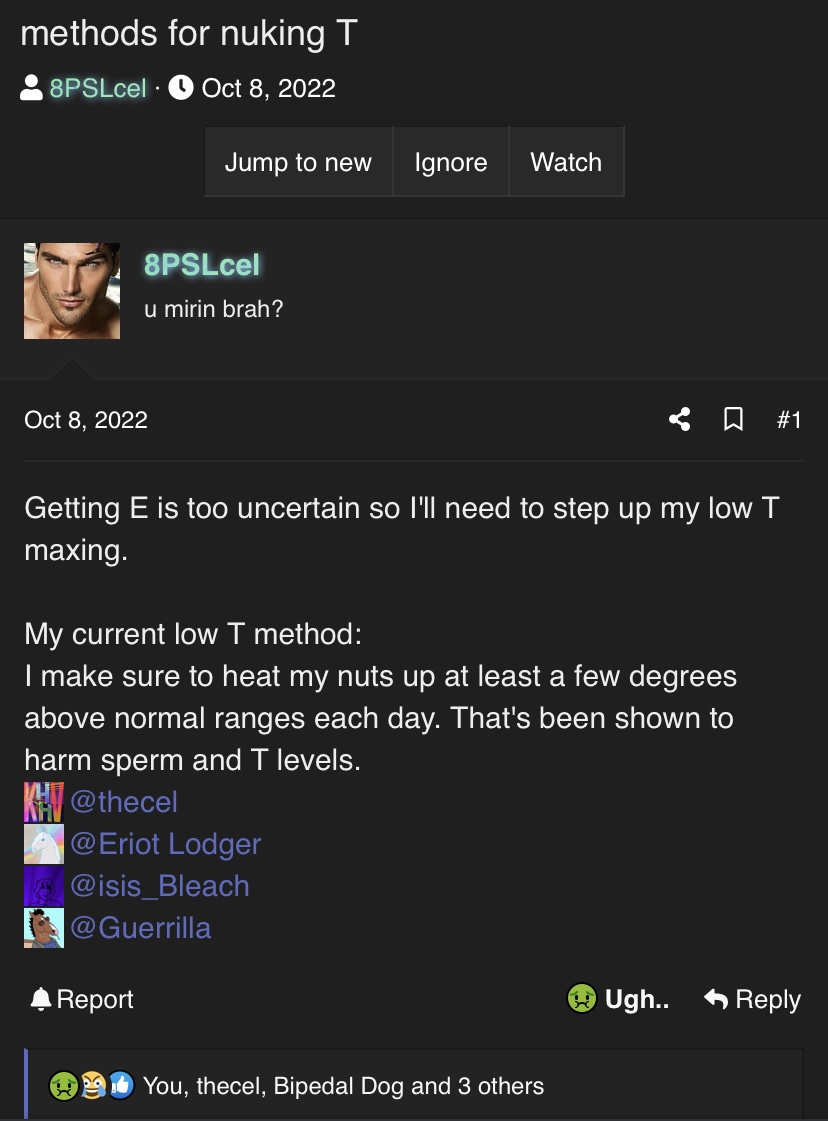Open the #1 post permalink
828x1121 pixels.
tap(789, 419)
